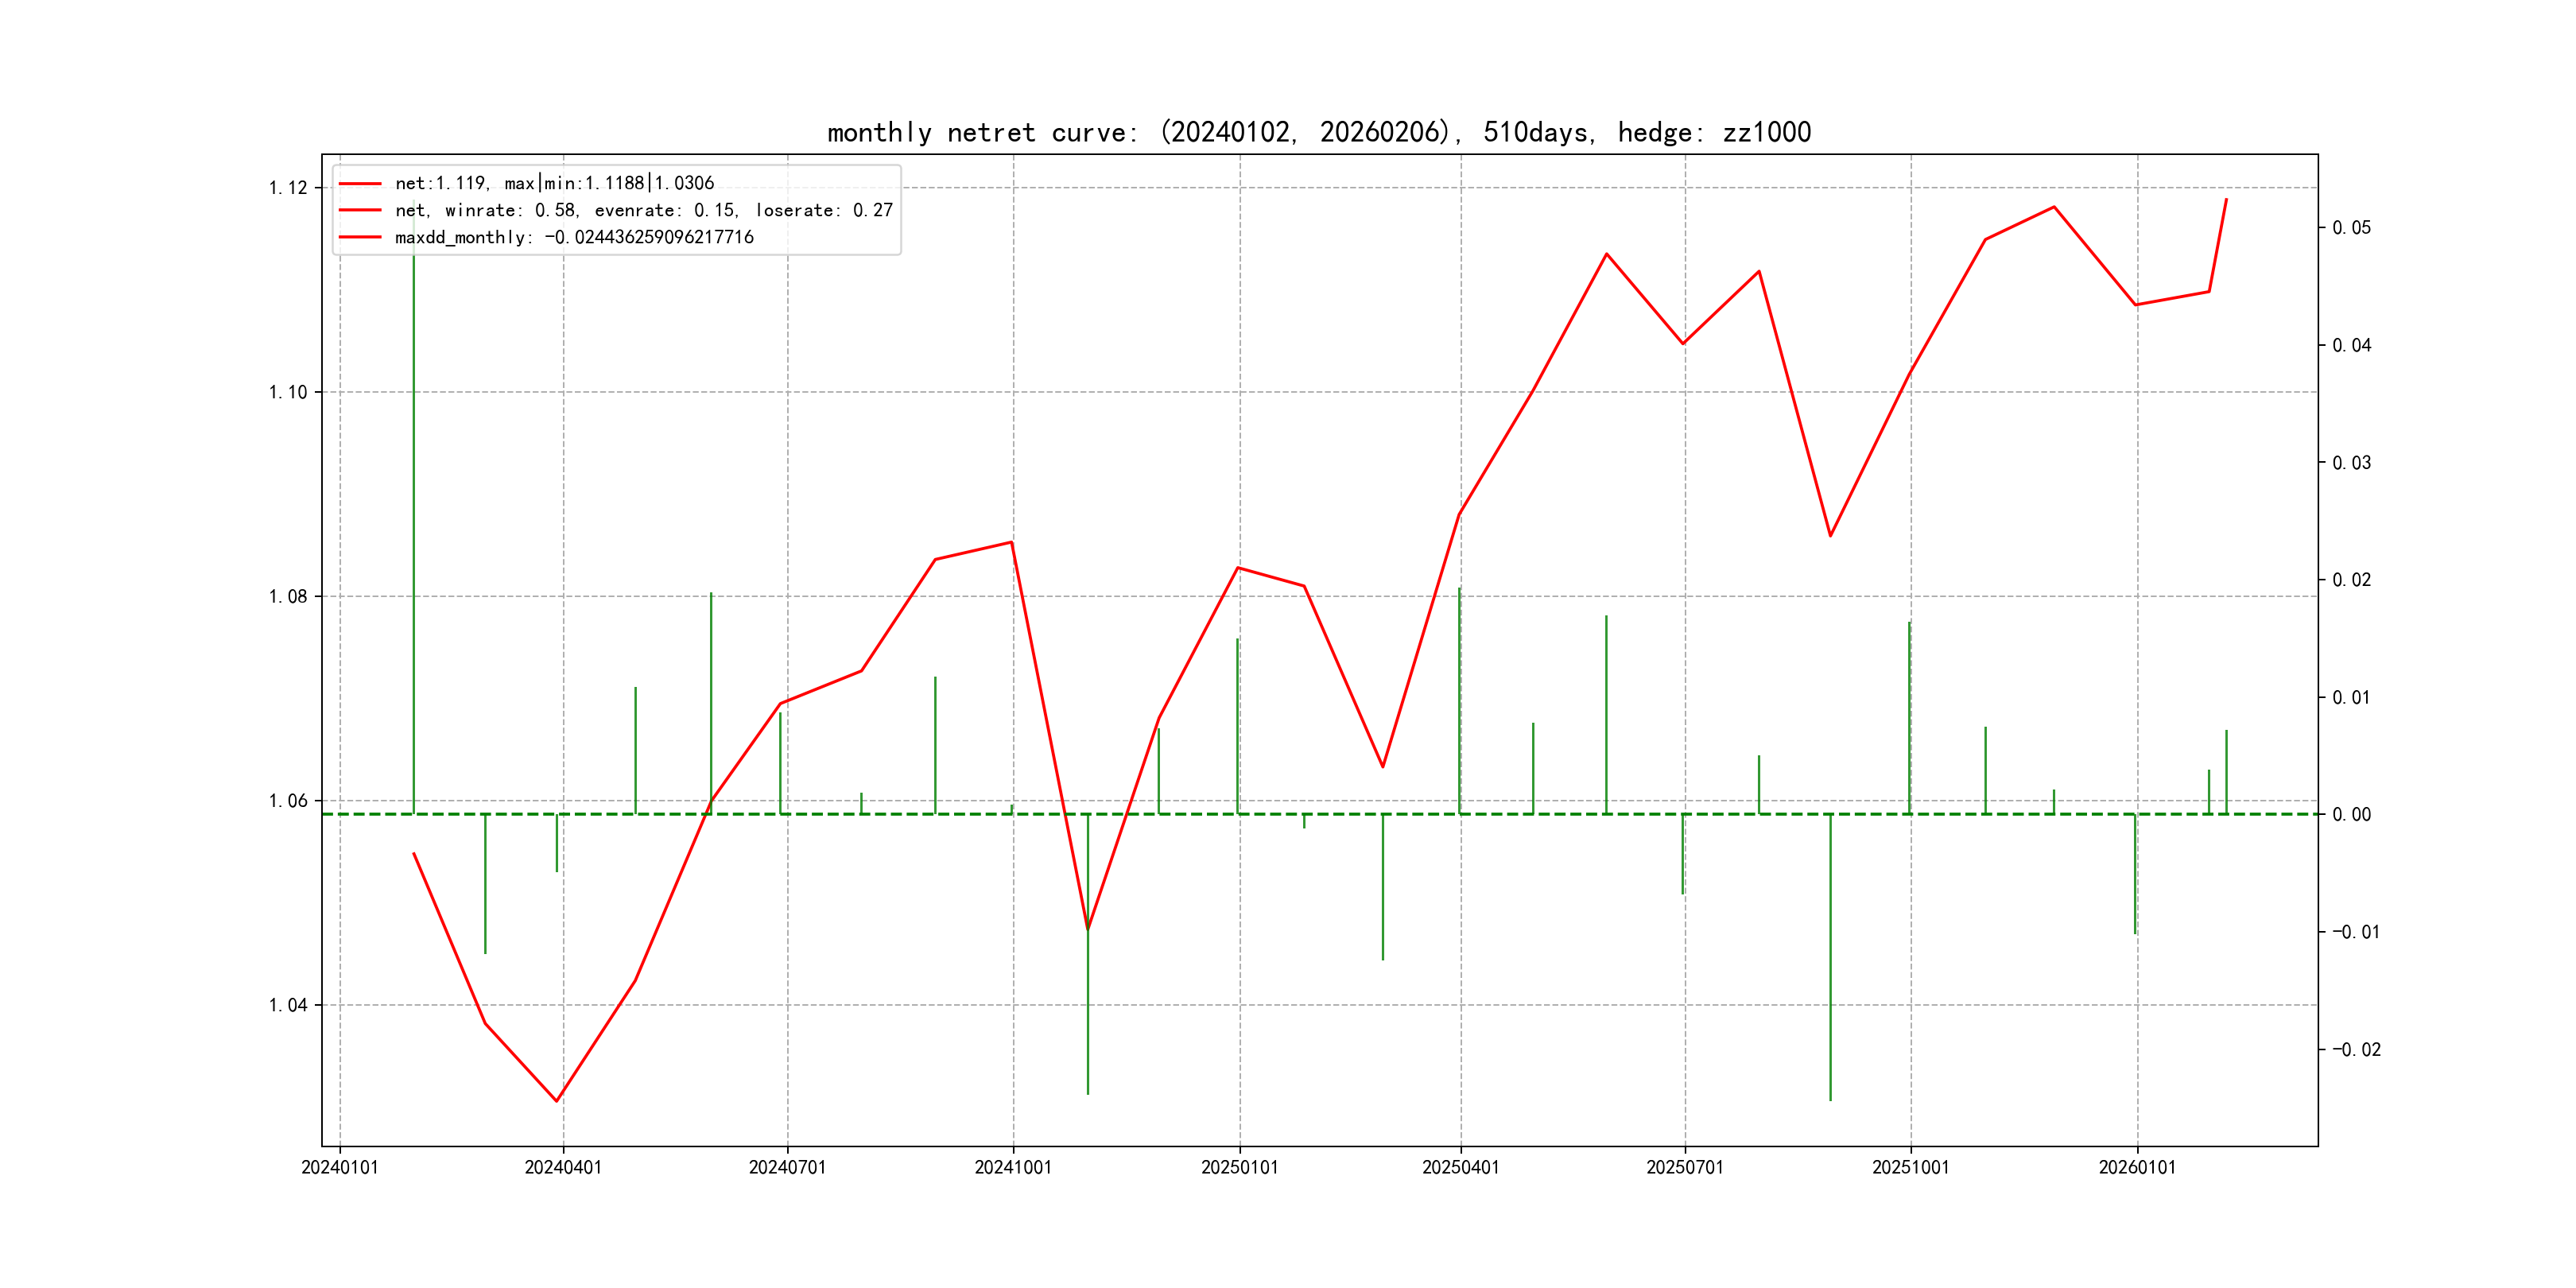The height and width of the screenshot is (1288, 2576).
Task: Click the 20240101 x-axis label
Action: pos(340,1167)
